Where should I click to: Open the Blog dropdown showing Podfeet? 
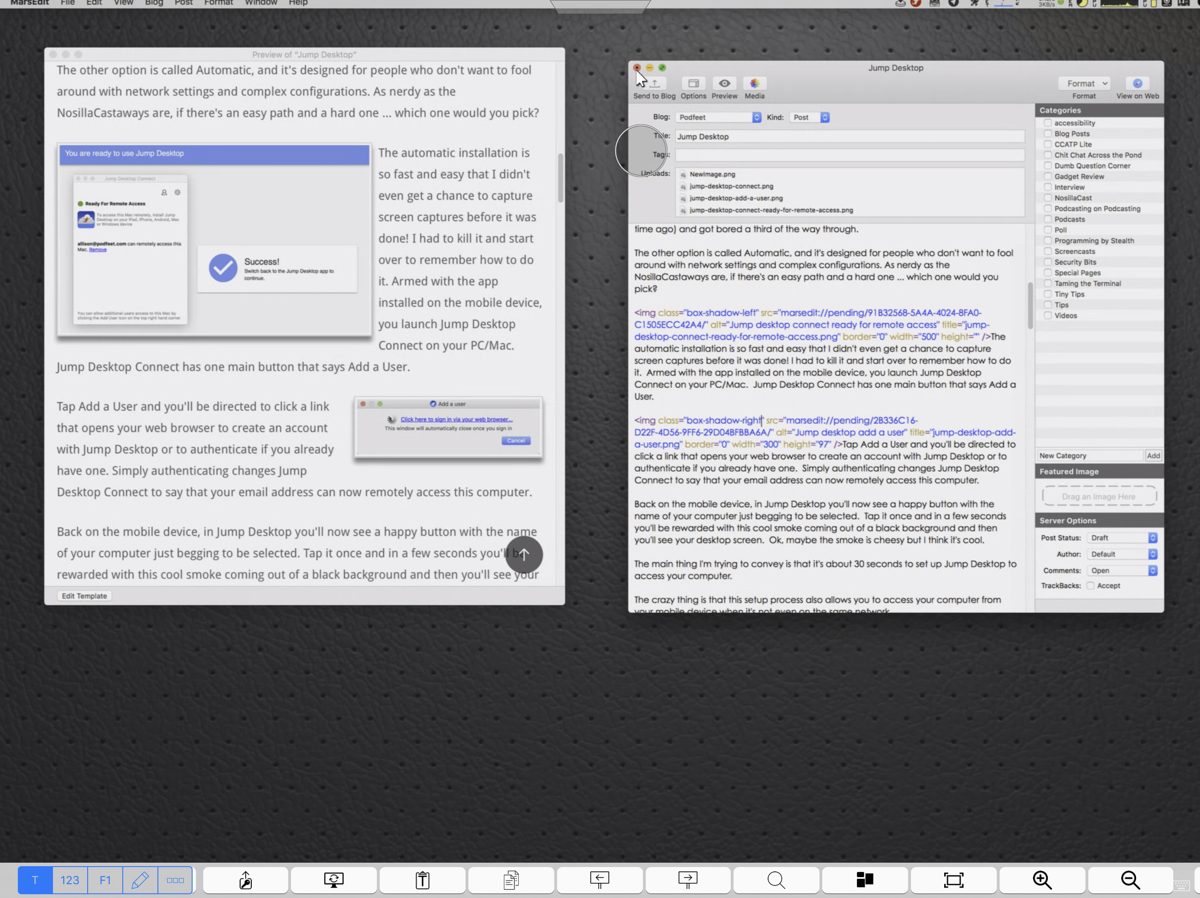(719, 118)
